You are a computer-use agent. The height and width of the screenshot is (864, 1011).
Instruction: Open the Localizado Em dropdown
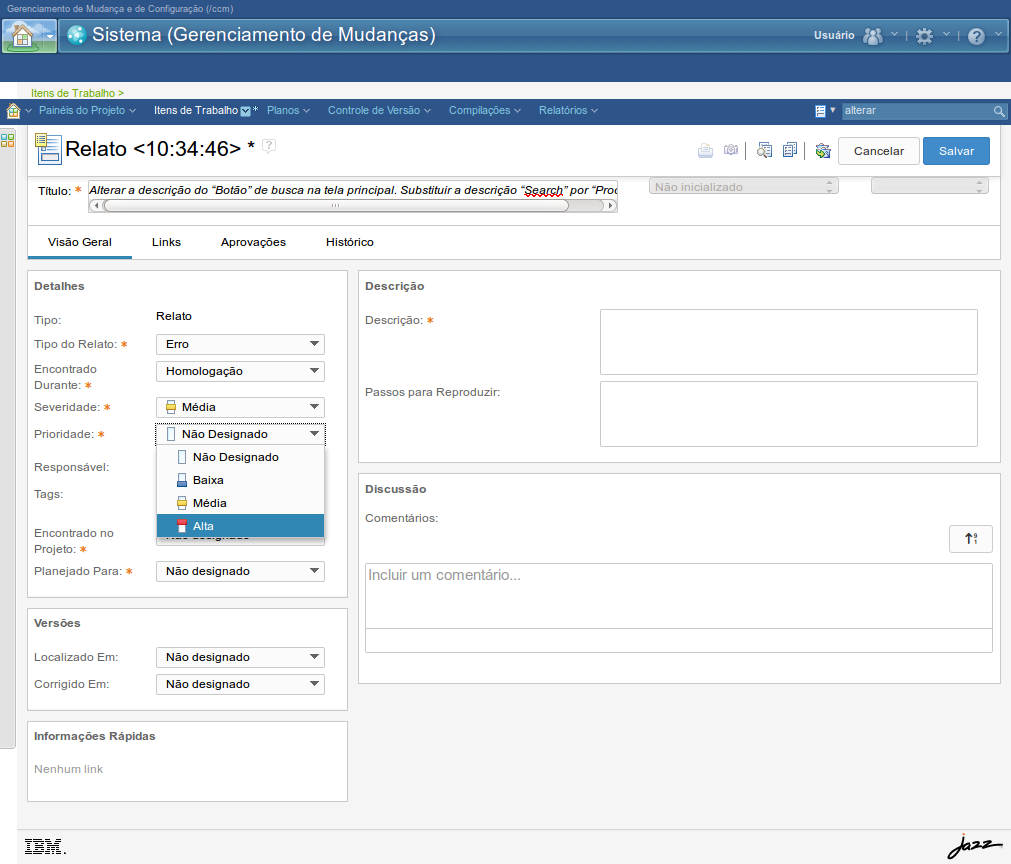pyautogui.click(x=240, y=658)
